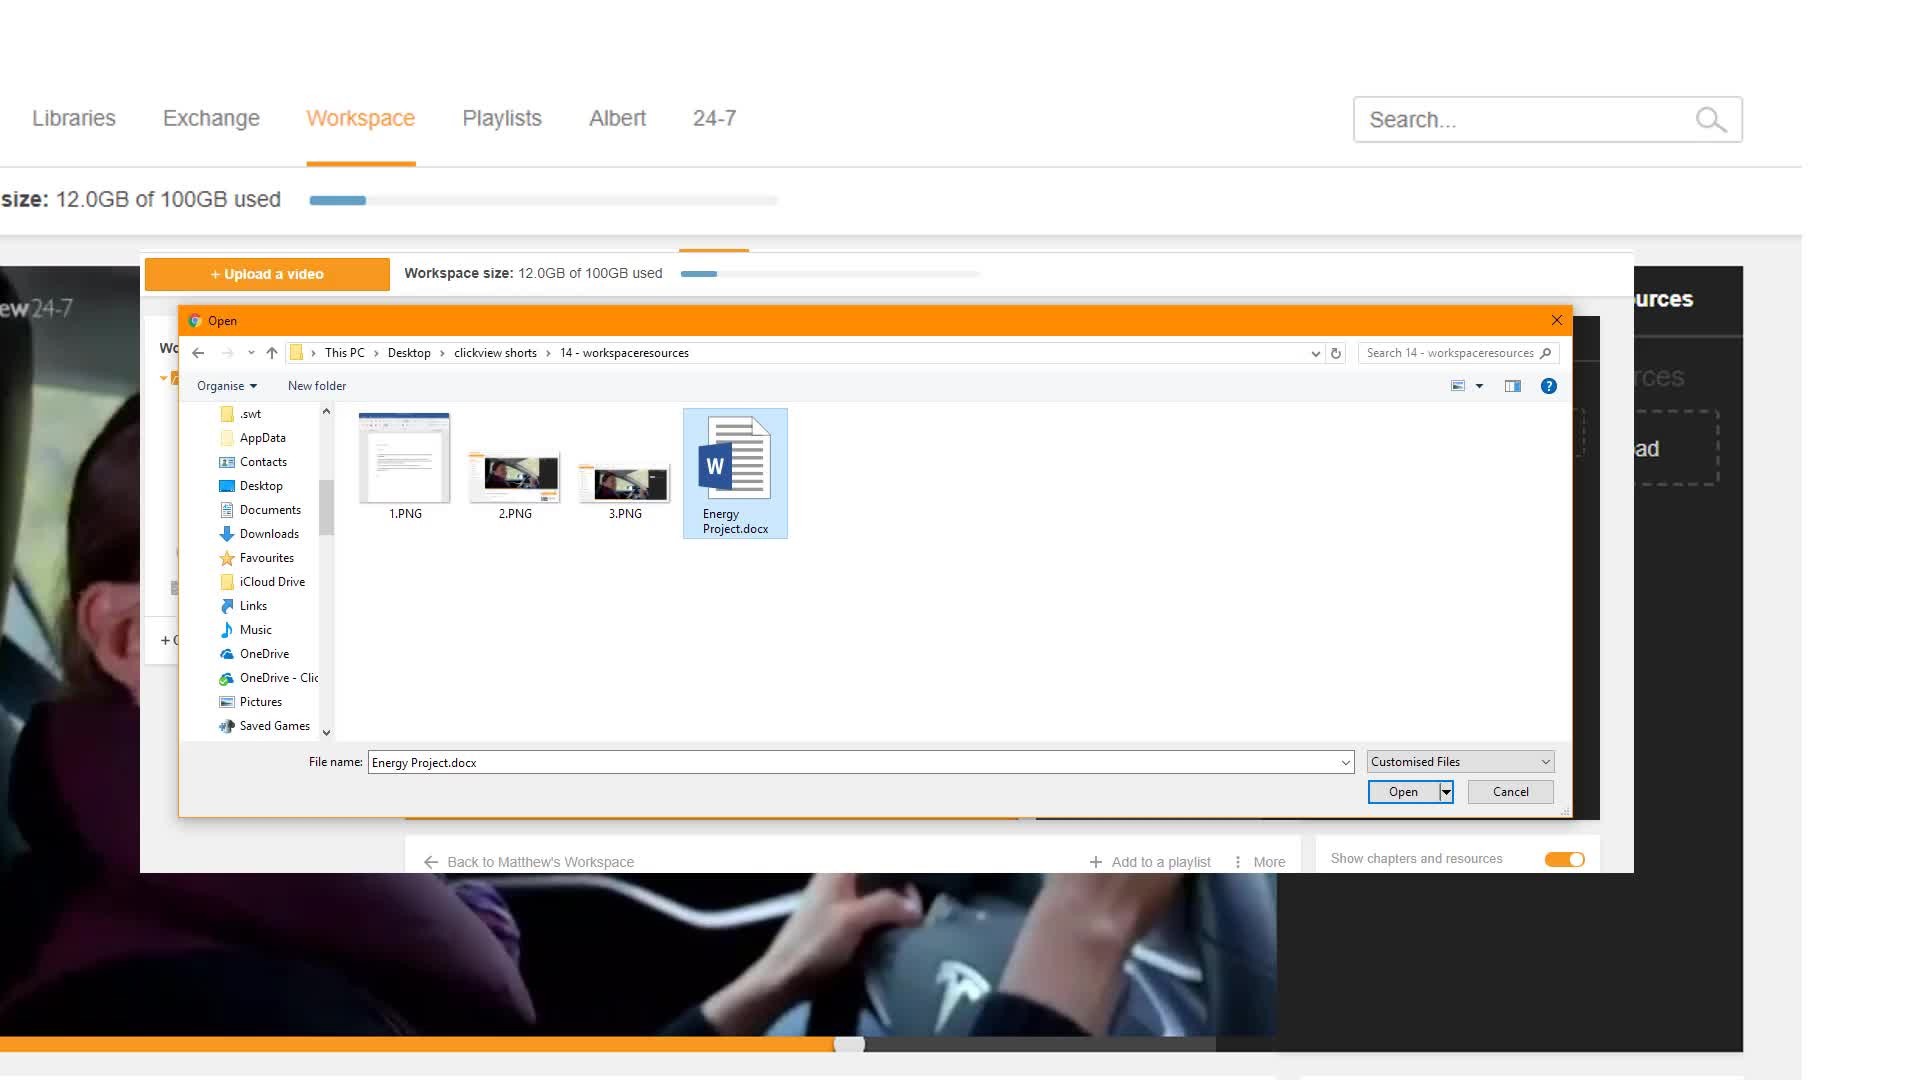Screen dimensions: 1920x1080
Task: Click the More options three-dot icon
Action: [x=1238, y=861]
